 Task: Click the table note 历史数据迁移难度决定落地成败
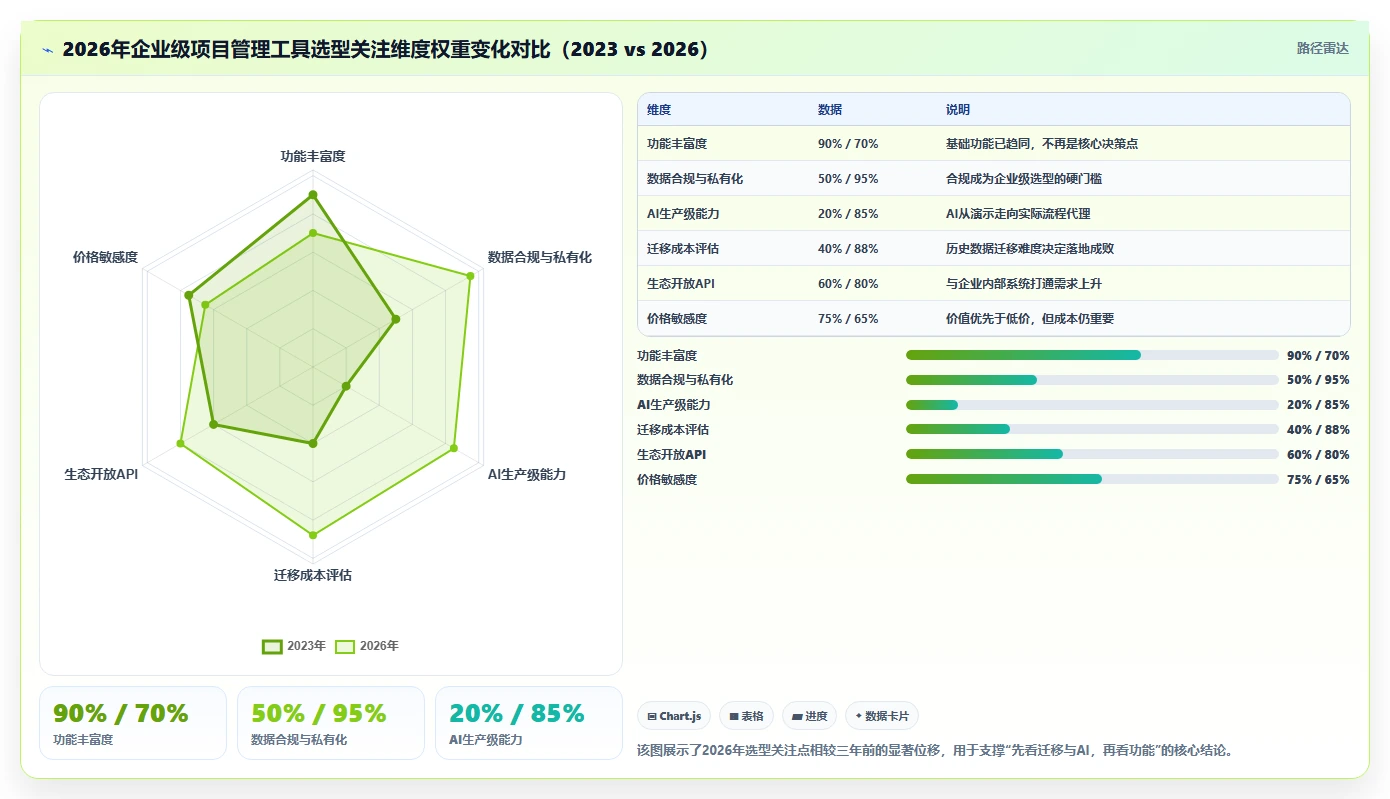[1030, 249]
